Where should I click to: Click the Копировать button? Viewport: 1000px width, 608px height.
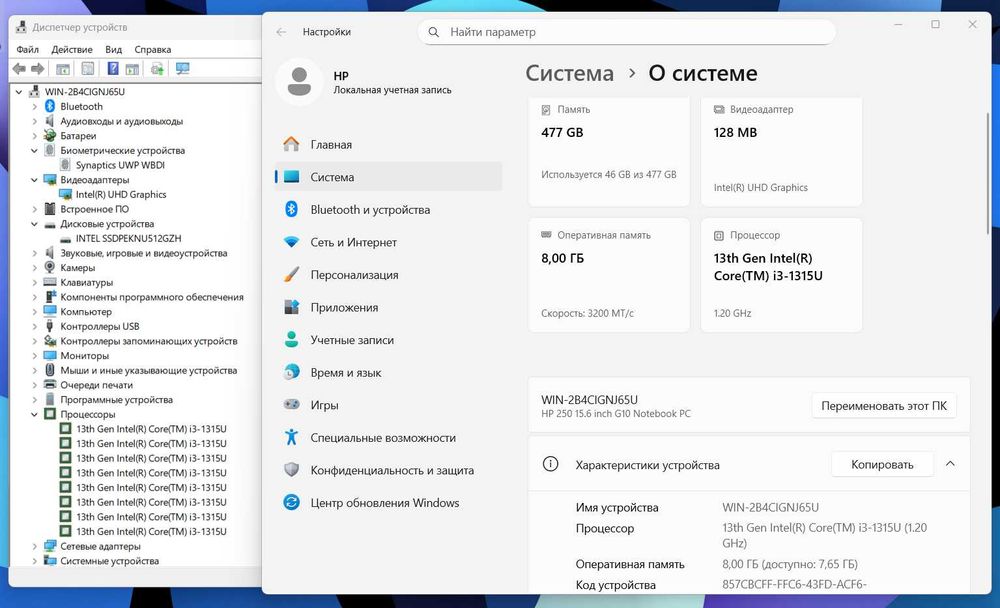coord(882,464)
